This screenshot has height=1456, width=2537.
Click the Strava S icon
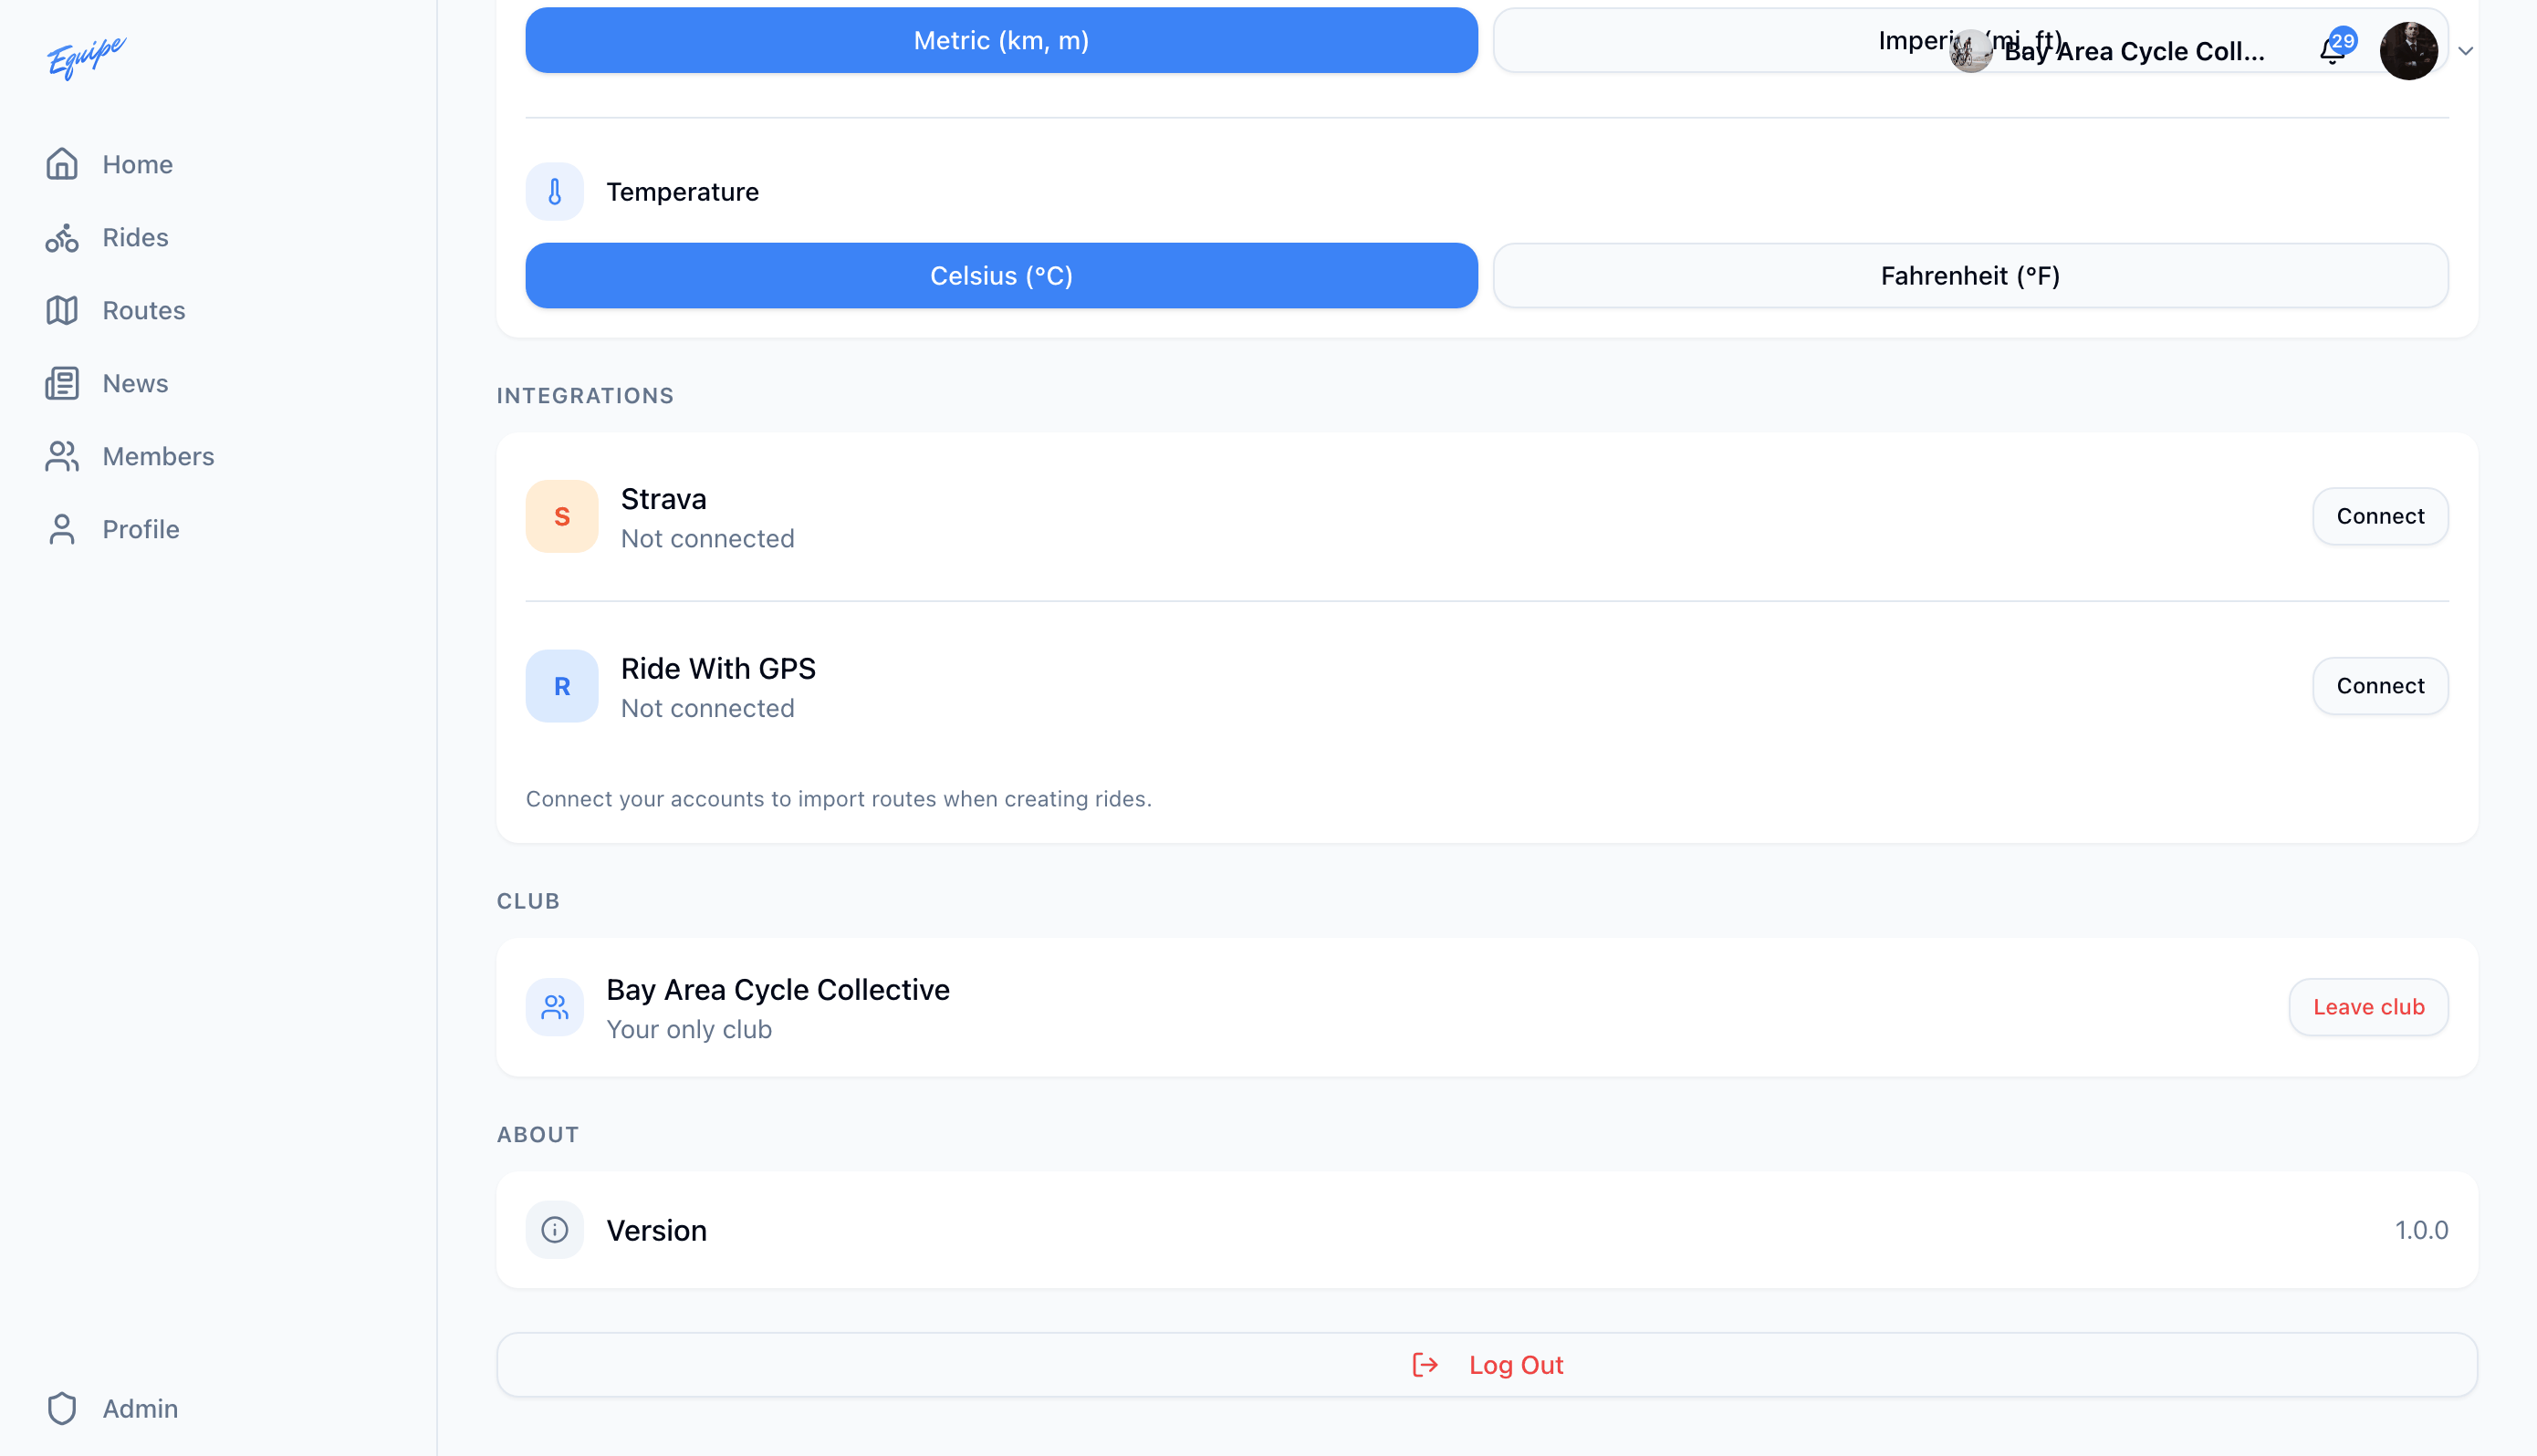coord(562,516)
